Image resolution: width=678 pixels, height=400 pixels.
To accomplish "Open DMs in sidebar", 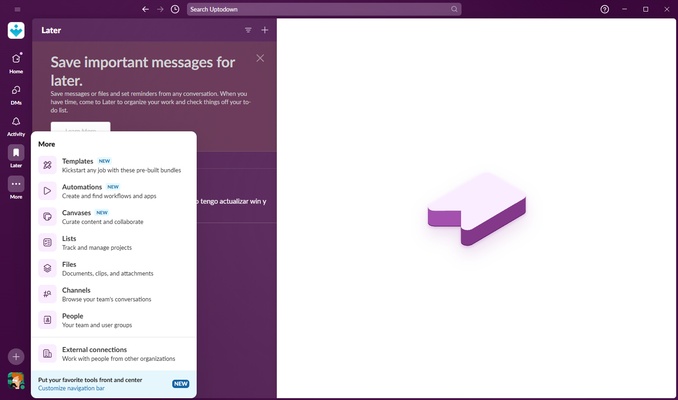I will pyautogui.click(x=16, y=94).
